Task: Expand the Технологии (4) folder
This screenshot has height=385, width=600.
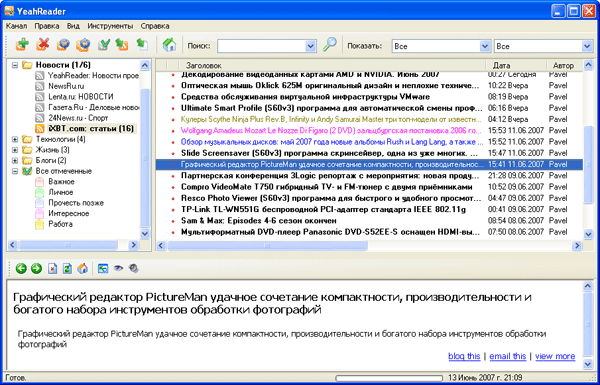Action: click(15, 139)
